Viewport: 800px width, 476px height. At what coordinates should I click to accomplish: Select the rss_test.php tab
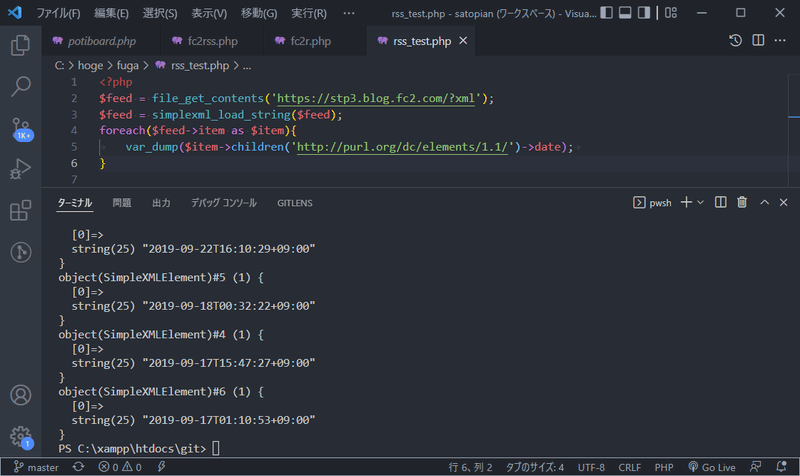tap(421, 41)
